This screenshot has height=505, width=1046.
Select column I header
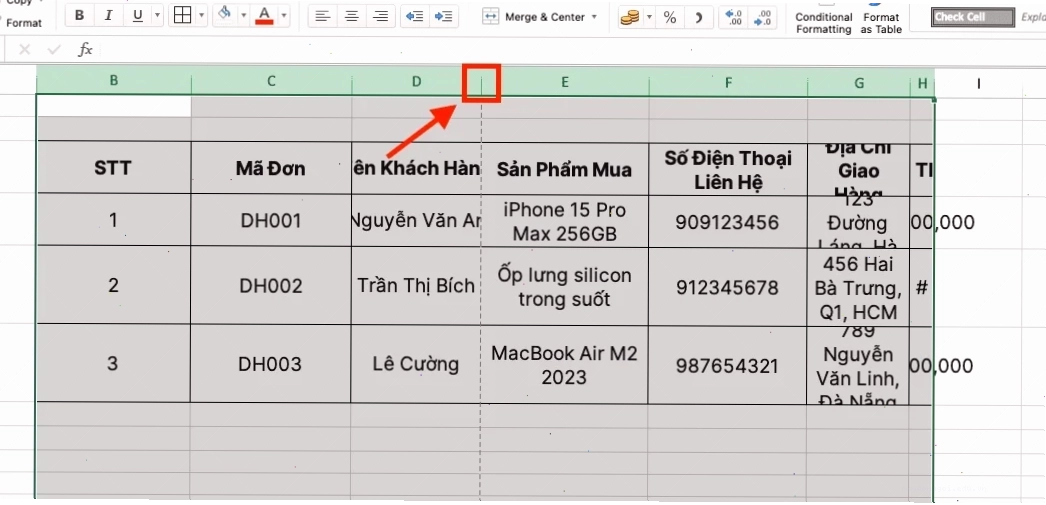coord(979,83)
